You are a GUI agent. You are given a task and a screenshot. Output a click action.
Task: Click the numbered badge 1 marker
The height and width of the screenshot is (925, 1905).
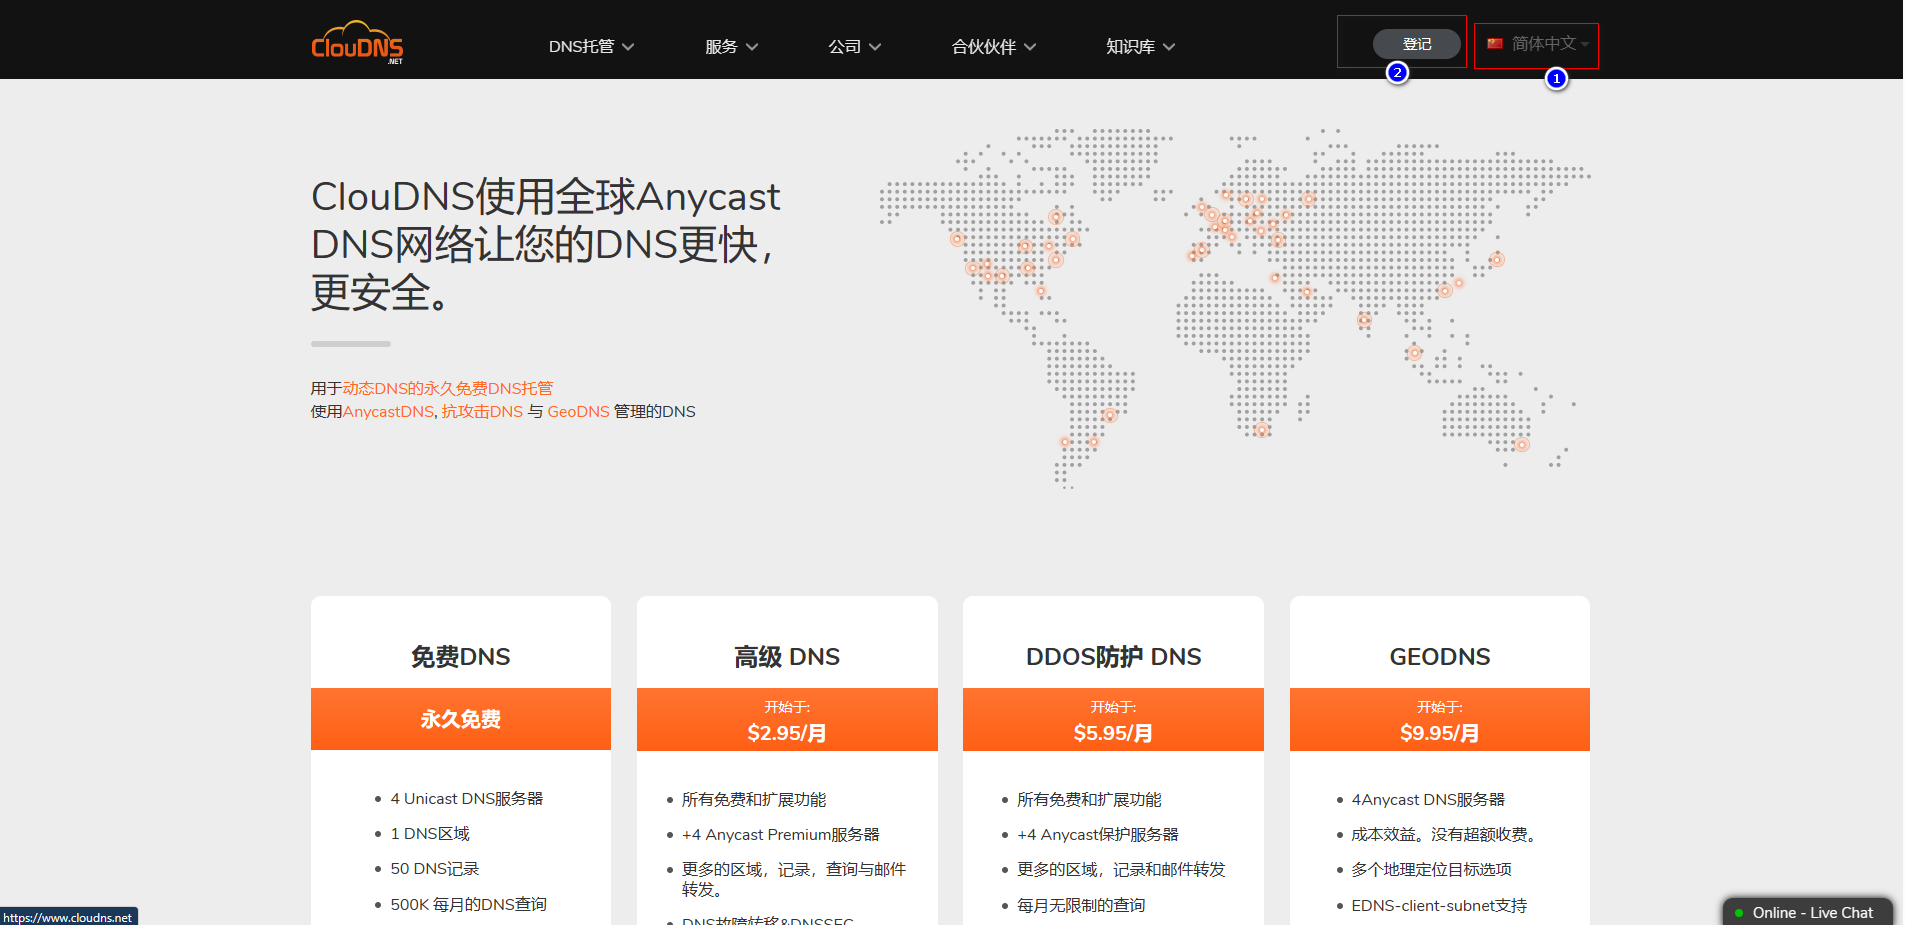[1556, 78]
